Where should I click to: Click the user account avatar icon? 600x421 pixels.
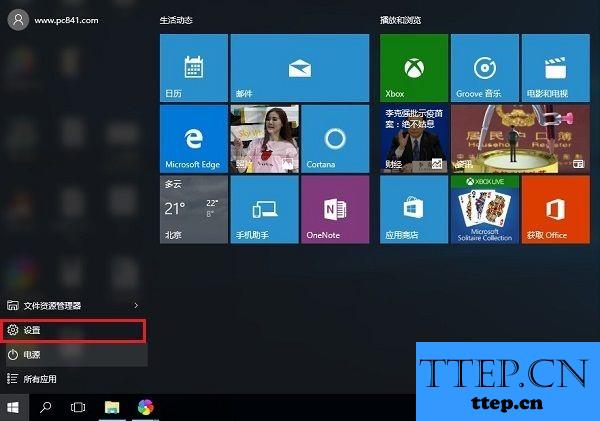pyautogui.click(x=18, y=20)
